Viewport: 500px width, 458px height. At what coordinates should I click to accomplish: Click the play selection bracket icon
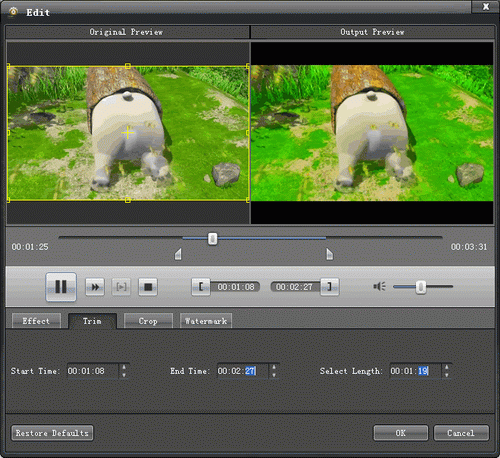pyautogui.click(x=121, y=287)
